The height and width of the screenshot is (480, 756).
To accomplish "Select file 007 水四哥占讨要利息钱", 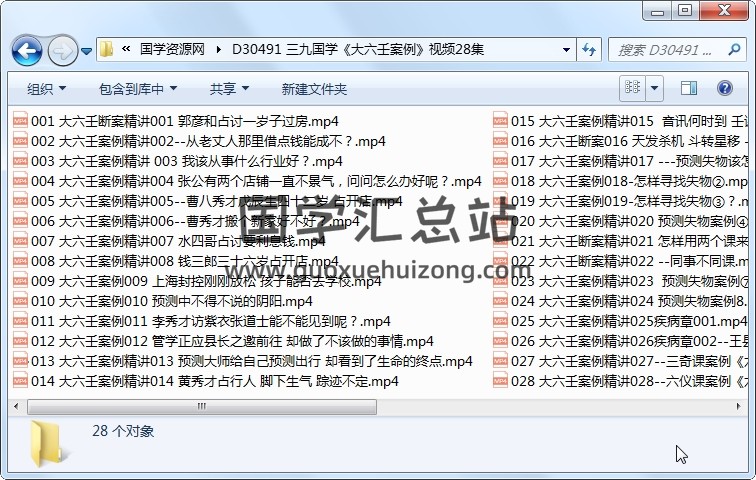I will (169, 241).
